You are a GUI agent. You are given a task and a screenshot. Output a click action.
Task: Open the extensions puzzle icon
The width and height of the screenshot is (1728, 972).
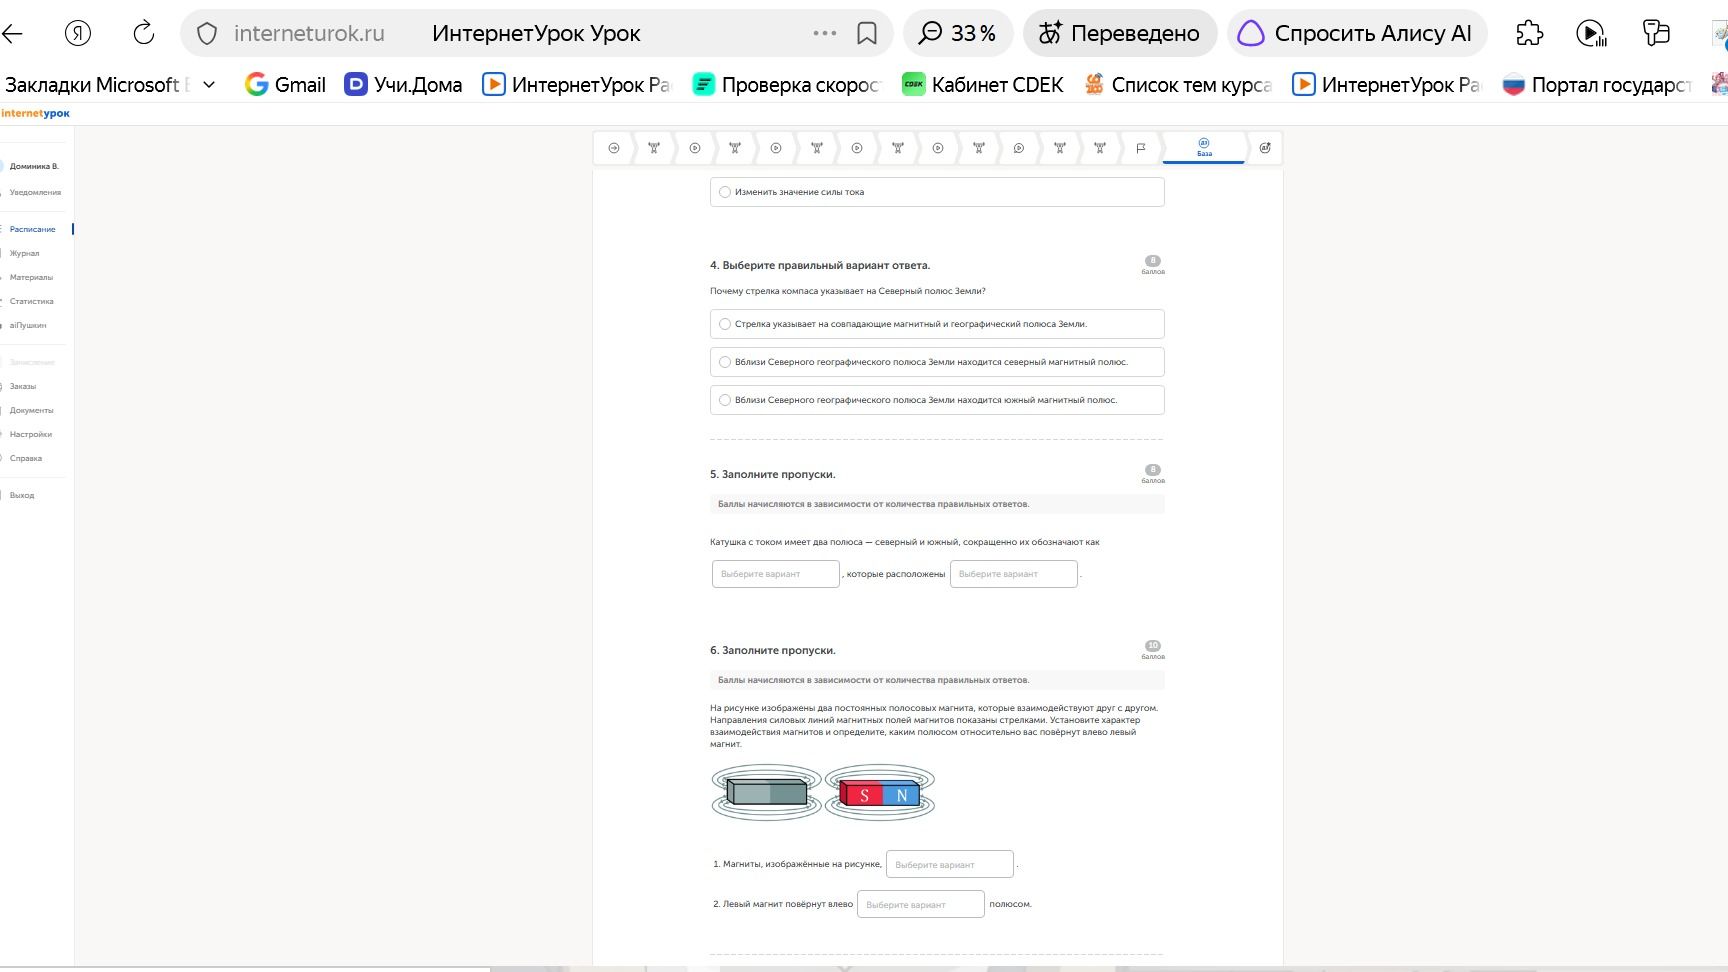tap(1530, 33)
